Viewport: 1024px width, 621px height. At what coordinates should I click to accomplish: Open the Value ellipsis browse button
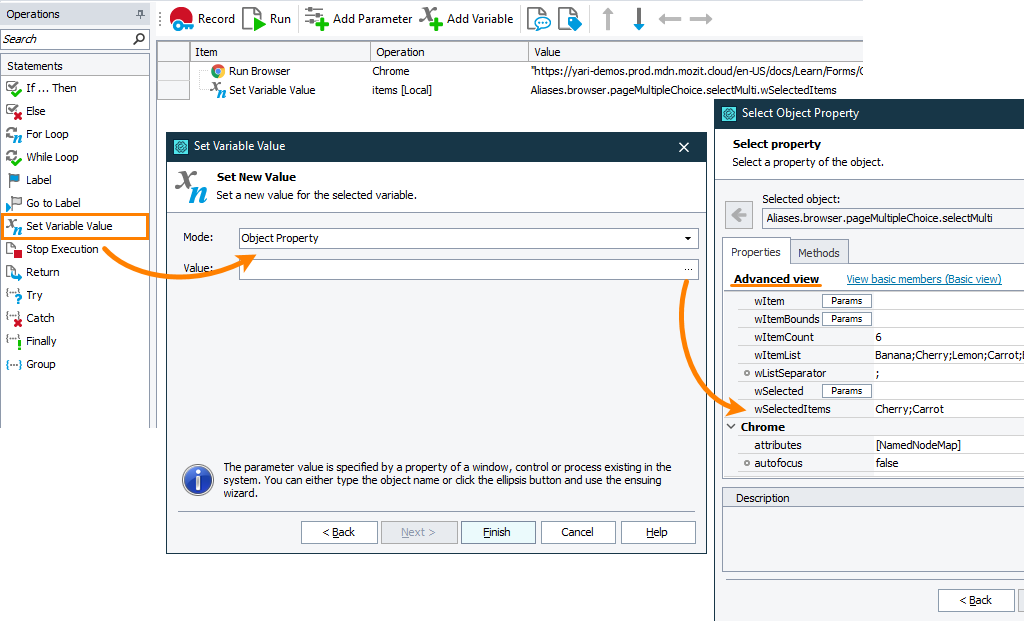click(688, 269)
